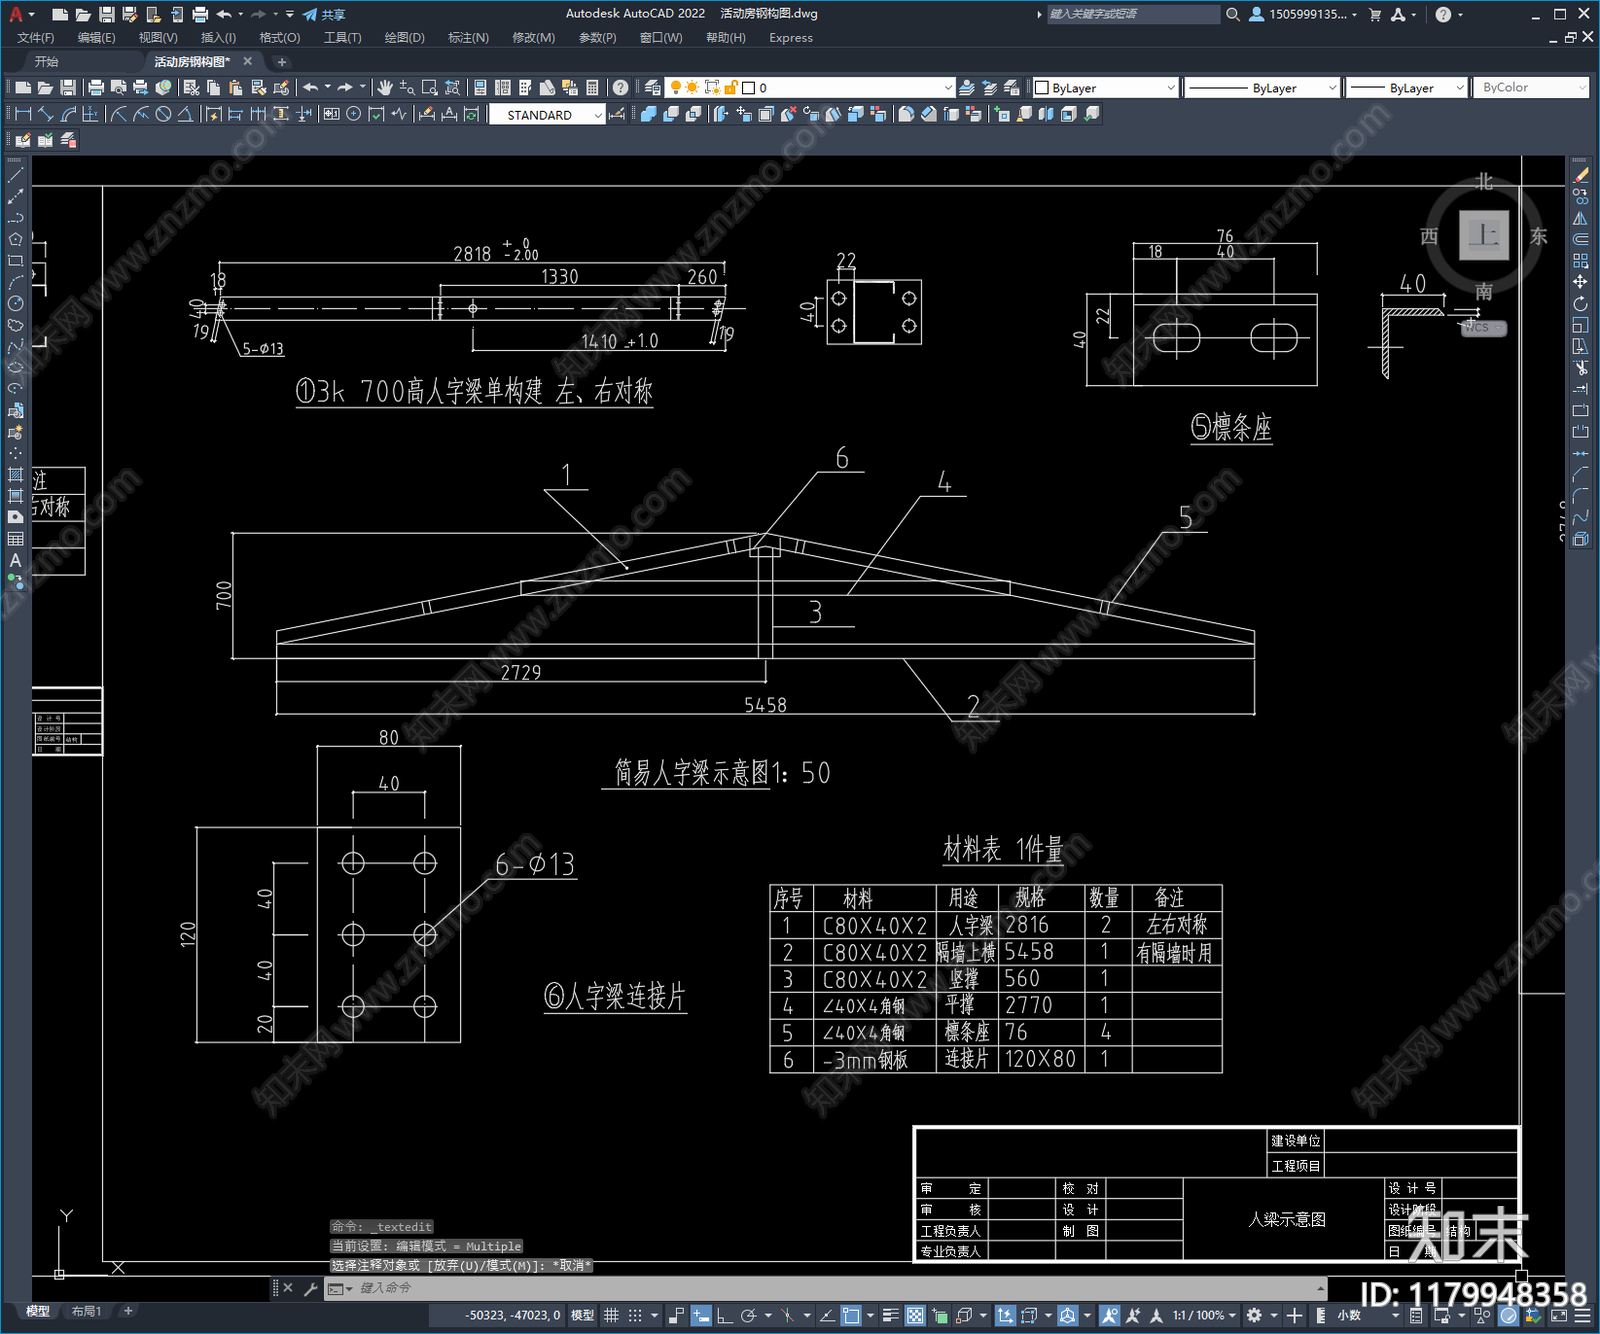Click the Multiline Text tool (A)
Viewport: 1600px width, 1334px height.
click(x=15, y=560)
